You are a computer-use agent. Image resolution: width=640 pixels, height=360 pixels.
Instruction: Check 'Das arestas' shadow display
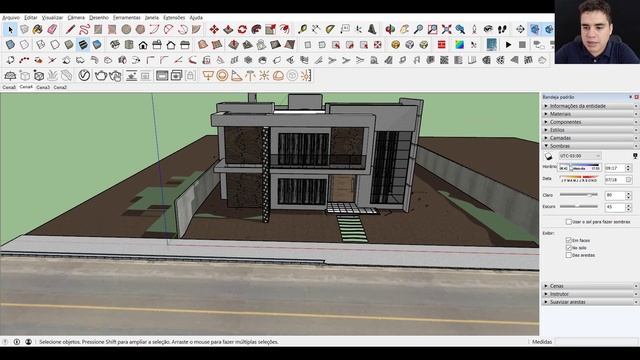568,255
